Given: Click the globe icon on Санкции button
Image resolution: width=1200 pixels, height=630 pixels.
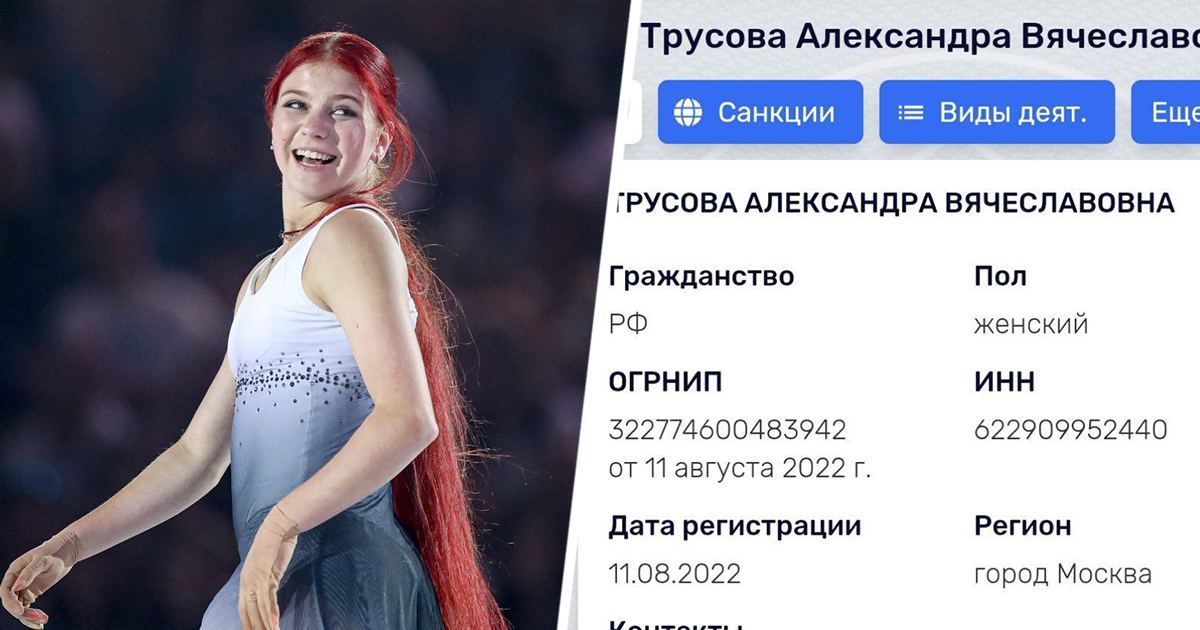Looking at the screenshot, I should click(x=688, y=112).
